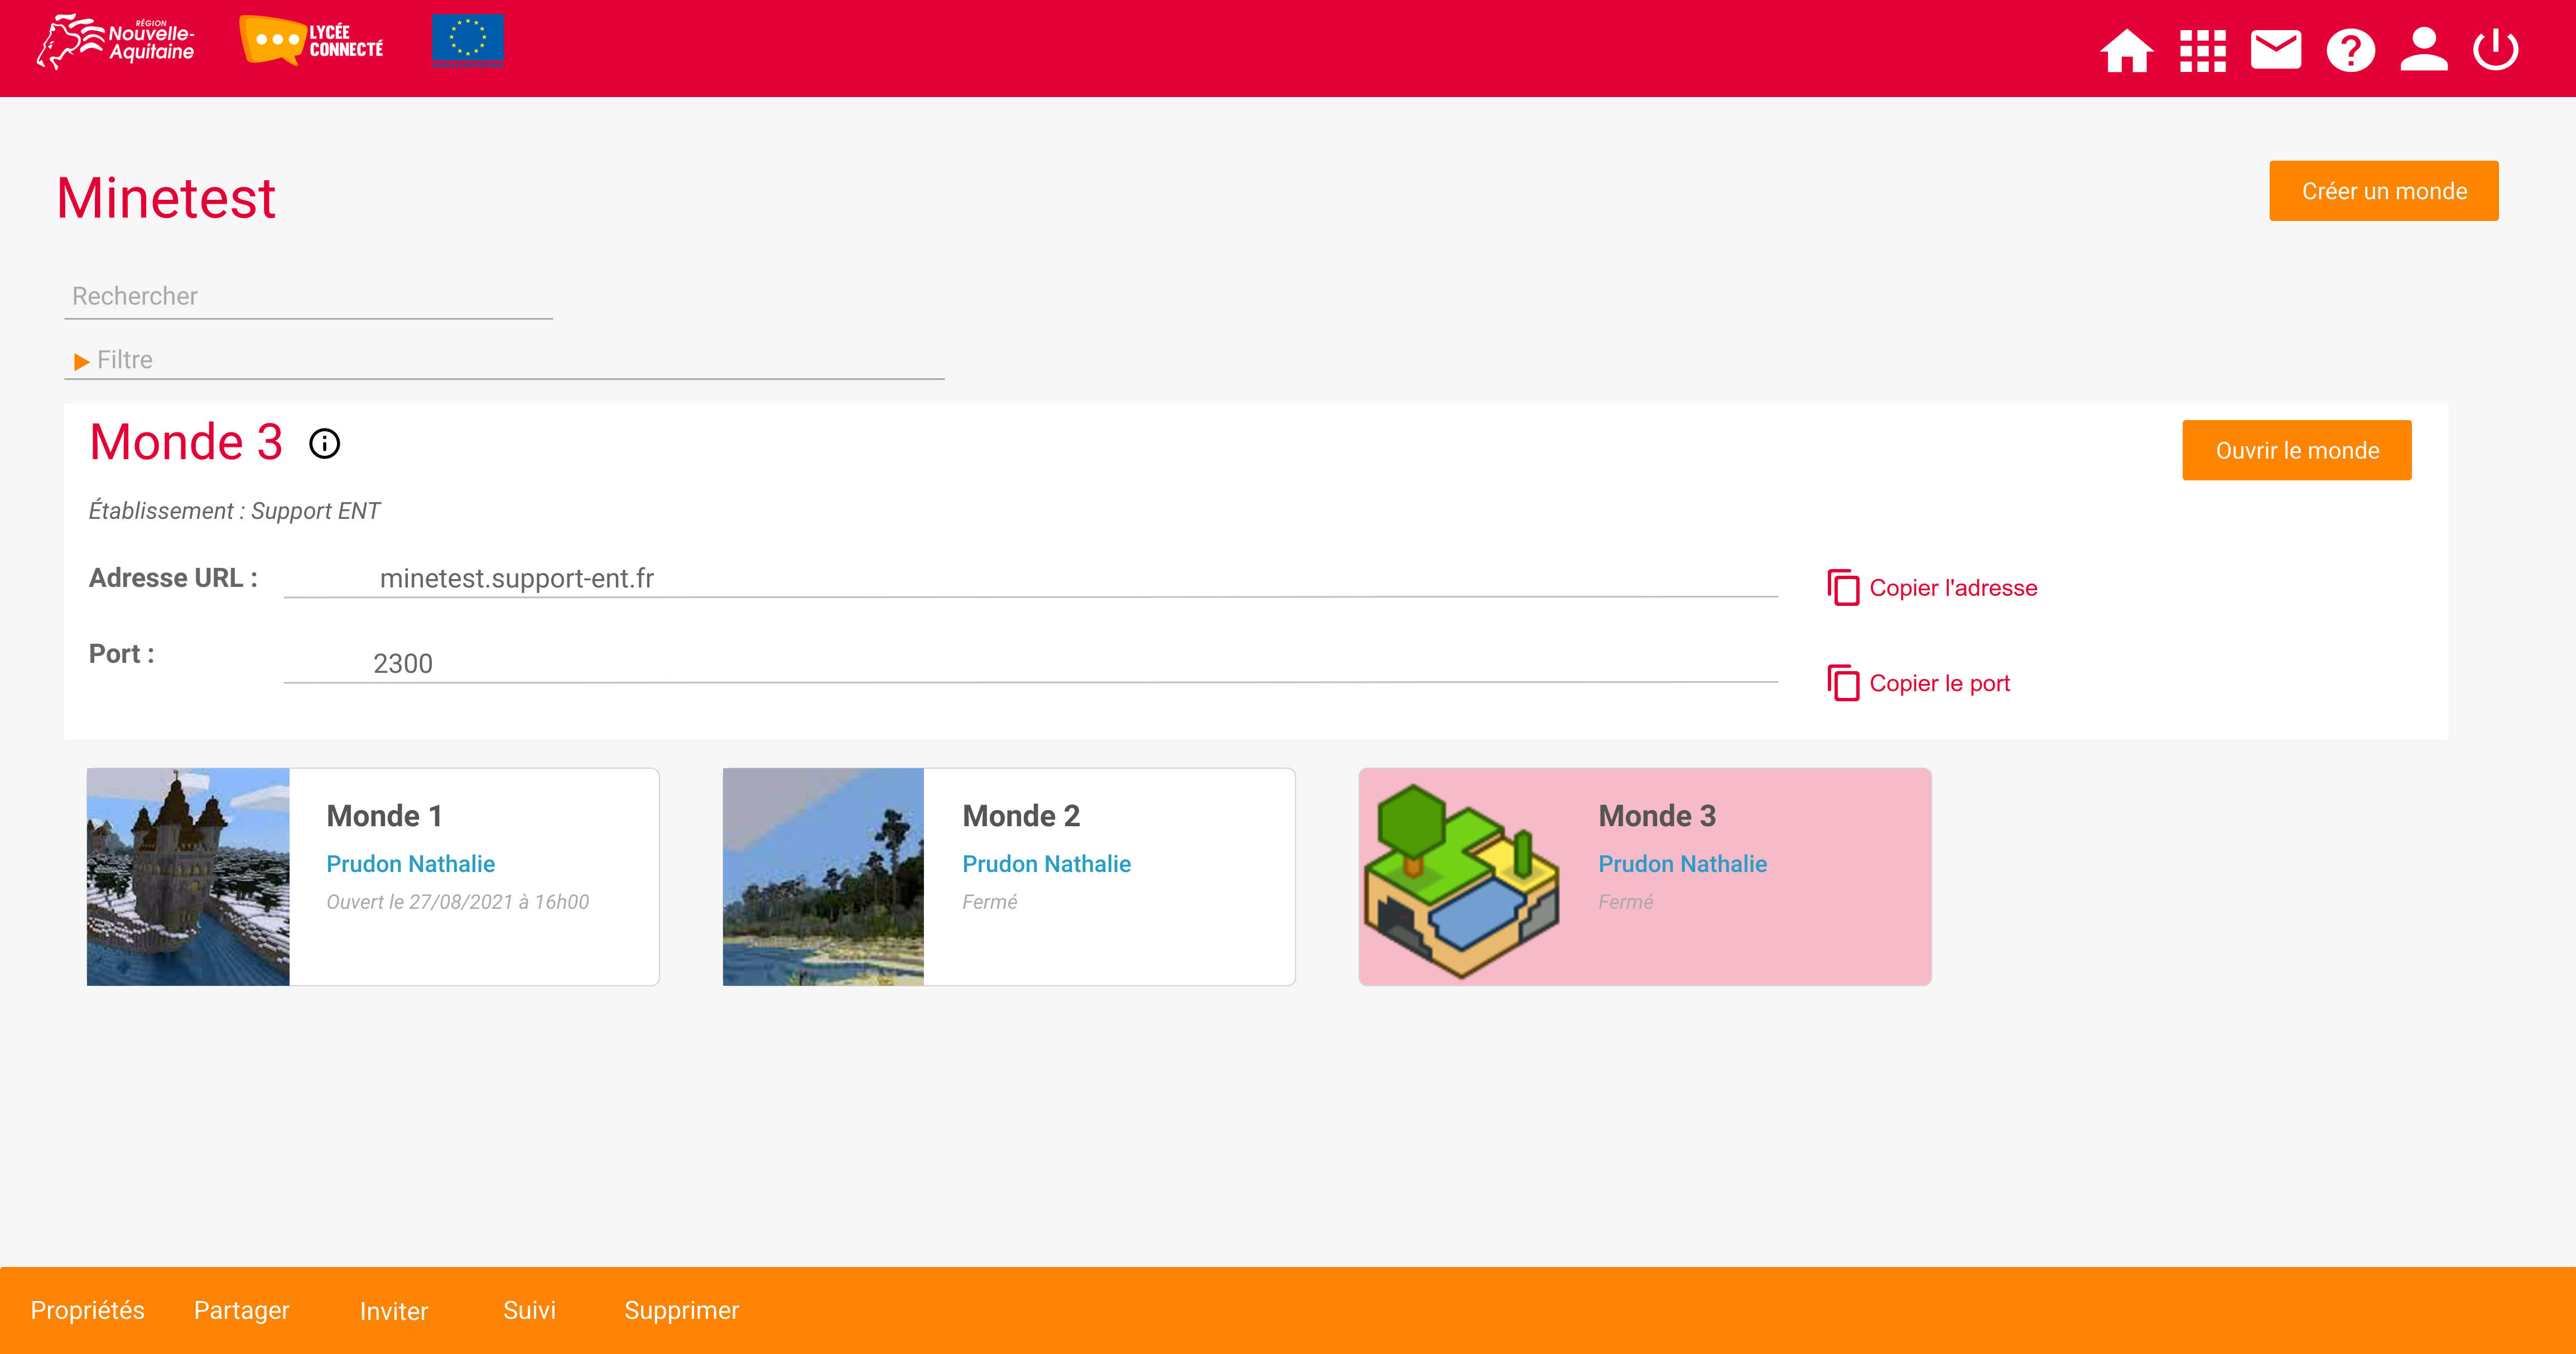2576x1354 pixels.
Task: Select Supprimer in the bottom bar
Action: (681, 1310)
